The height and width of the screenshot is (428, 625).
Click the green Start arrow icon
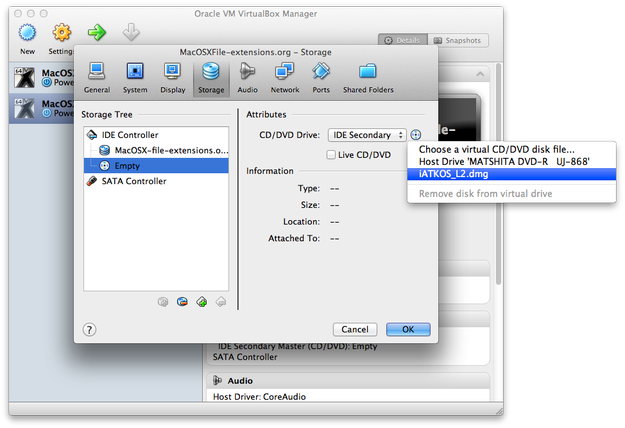point(96,33)
